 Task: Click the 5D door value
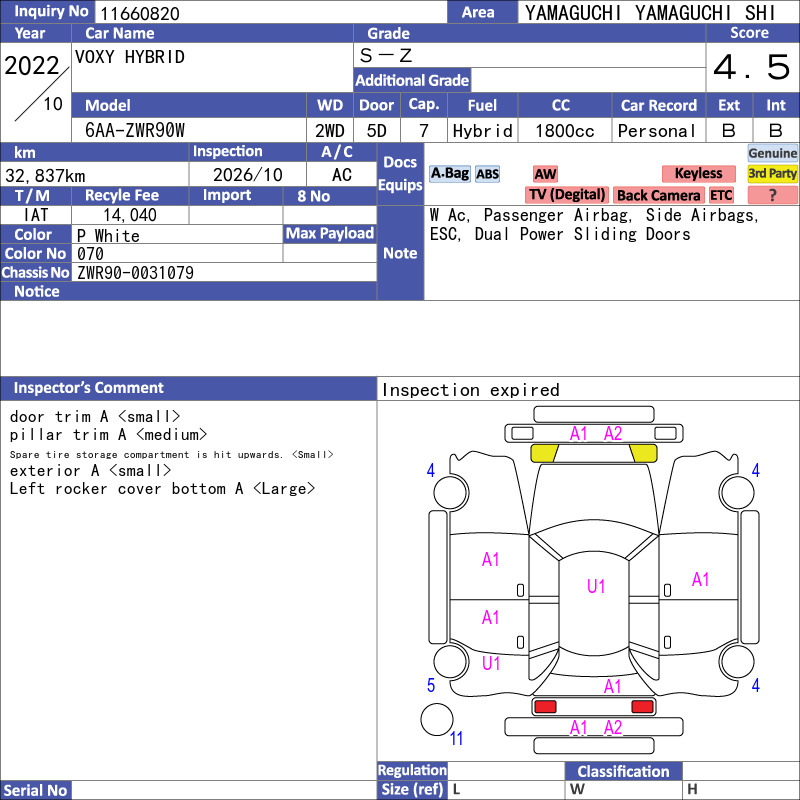point(377,131)
